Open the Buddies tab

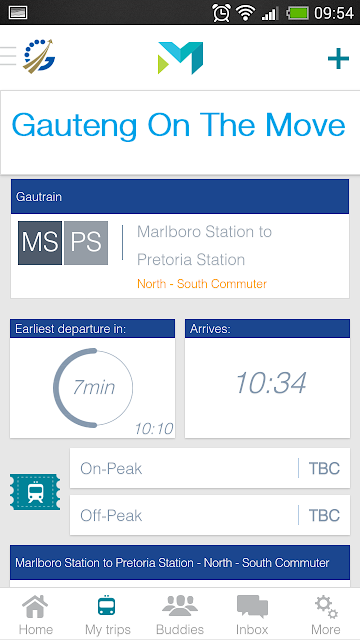point(180,615)
